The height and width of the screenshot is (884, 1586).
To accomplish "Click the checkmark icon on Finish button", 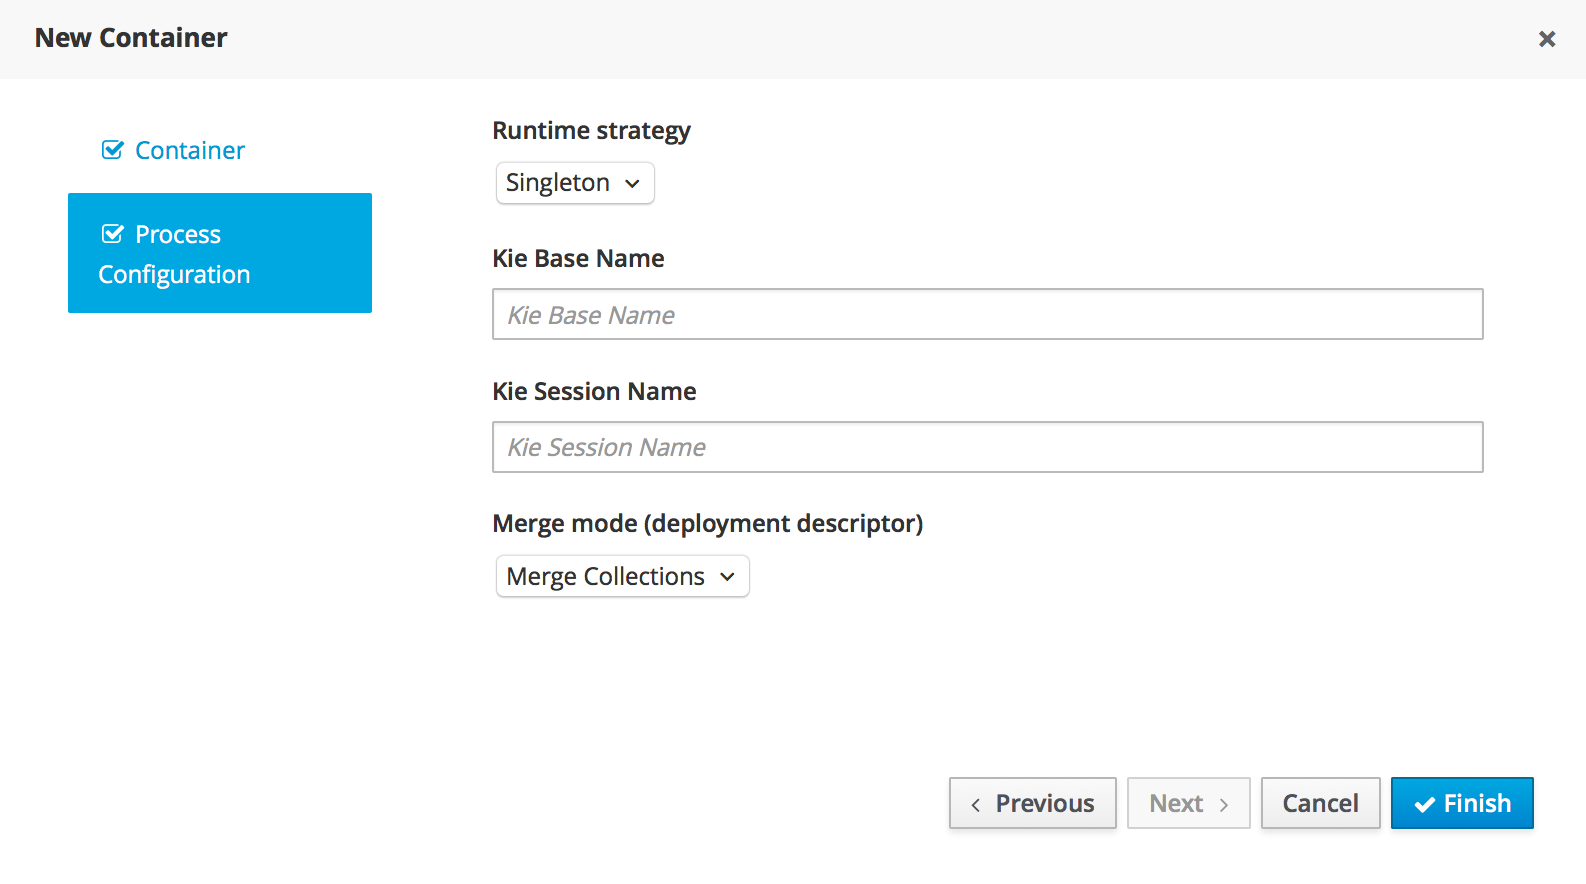I will [x=1425, y=804].
